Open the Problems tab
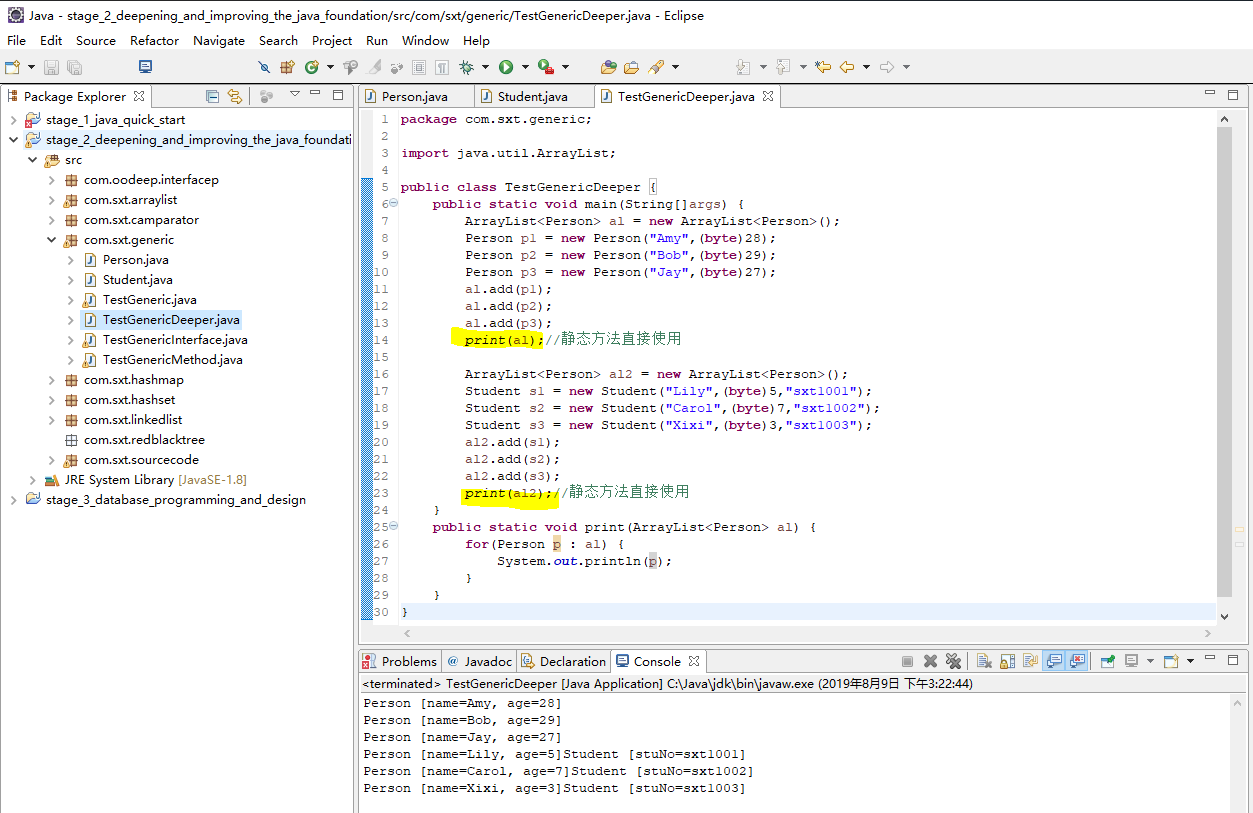Viewport: 1253px width, 813px height. click(x=400, y=661)
